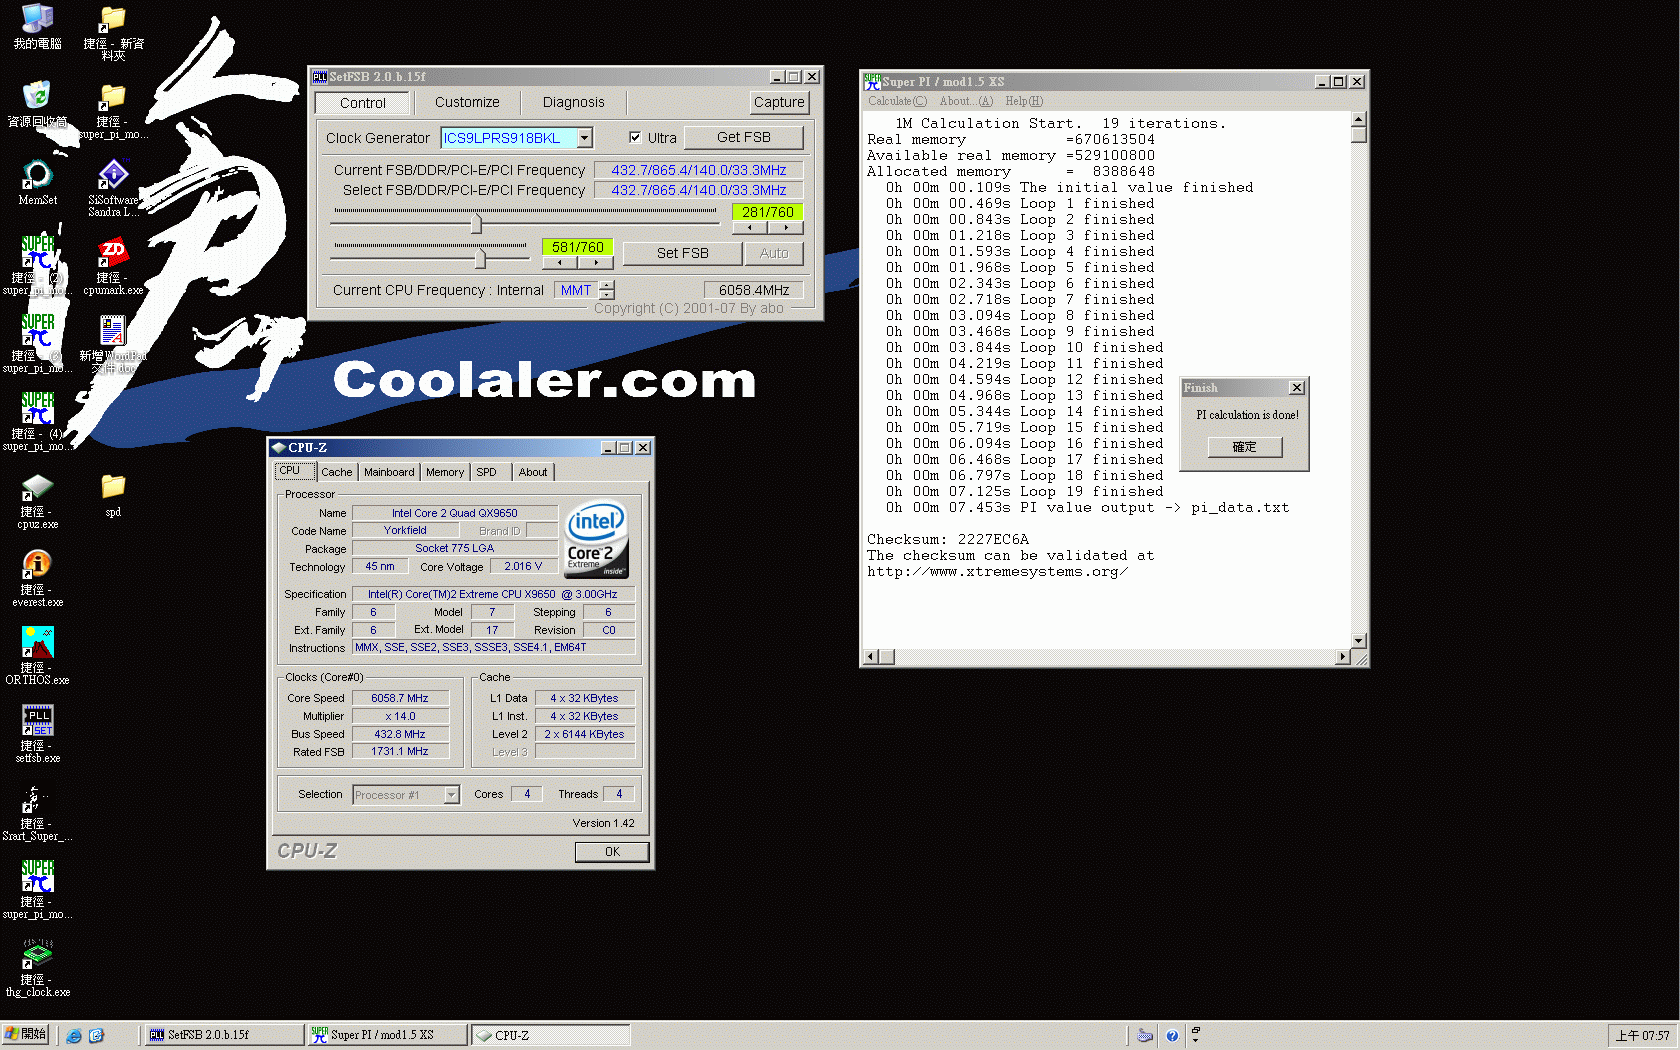Open the Start_Super desktop shortcut
1680x1050 pixels.
click(x=37, y=812)
